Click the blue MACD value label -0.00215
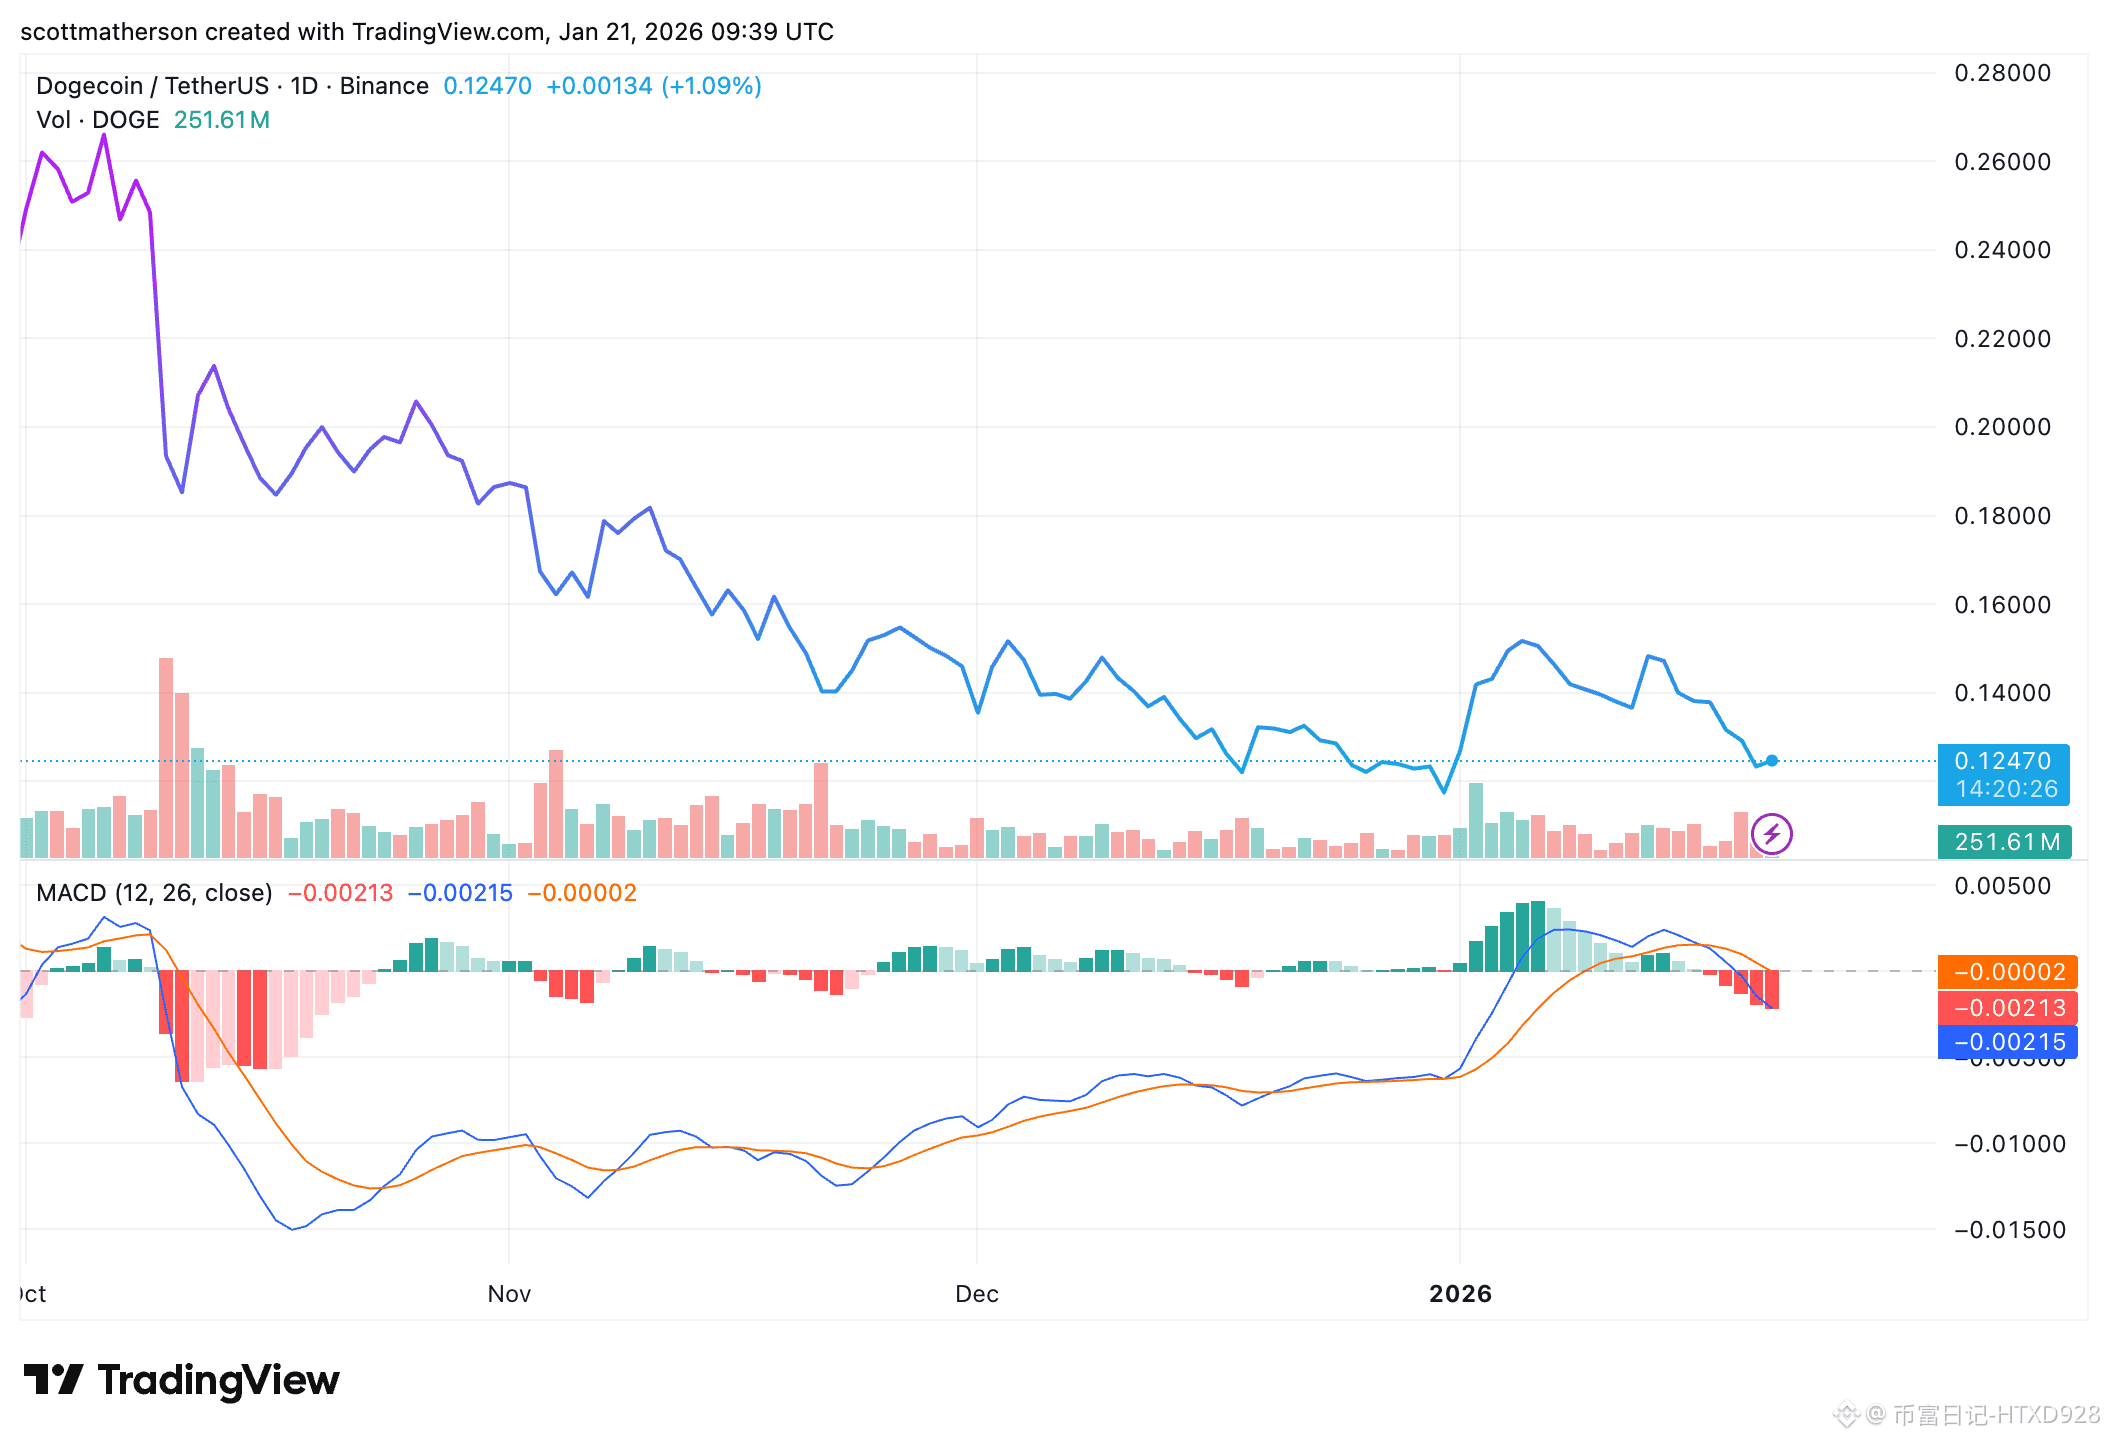This screenshot has height=1440, width=2108. [x=2007, y=1043]
